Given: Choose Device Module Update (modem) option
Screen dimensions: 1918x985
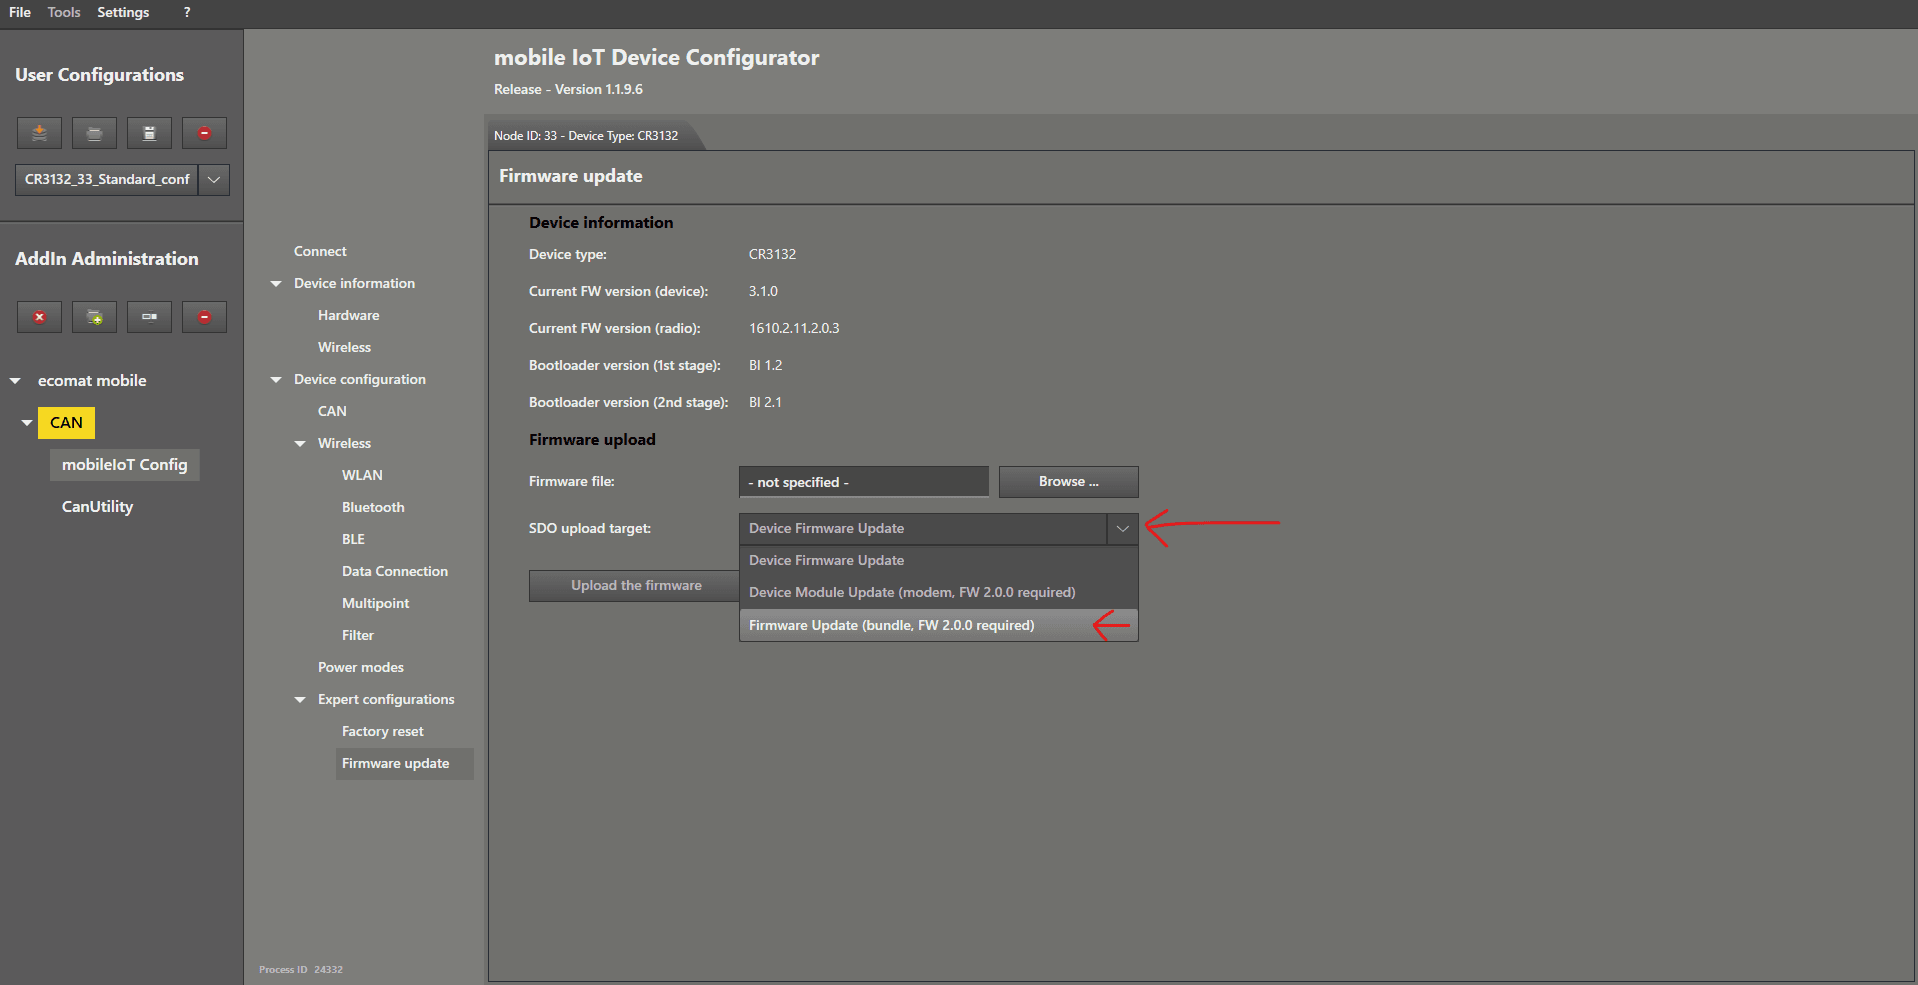Looking at the screenshot, I should 911,593.
